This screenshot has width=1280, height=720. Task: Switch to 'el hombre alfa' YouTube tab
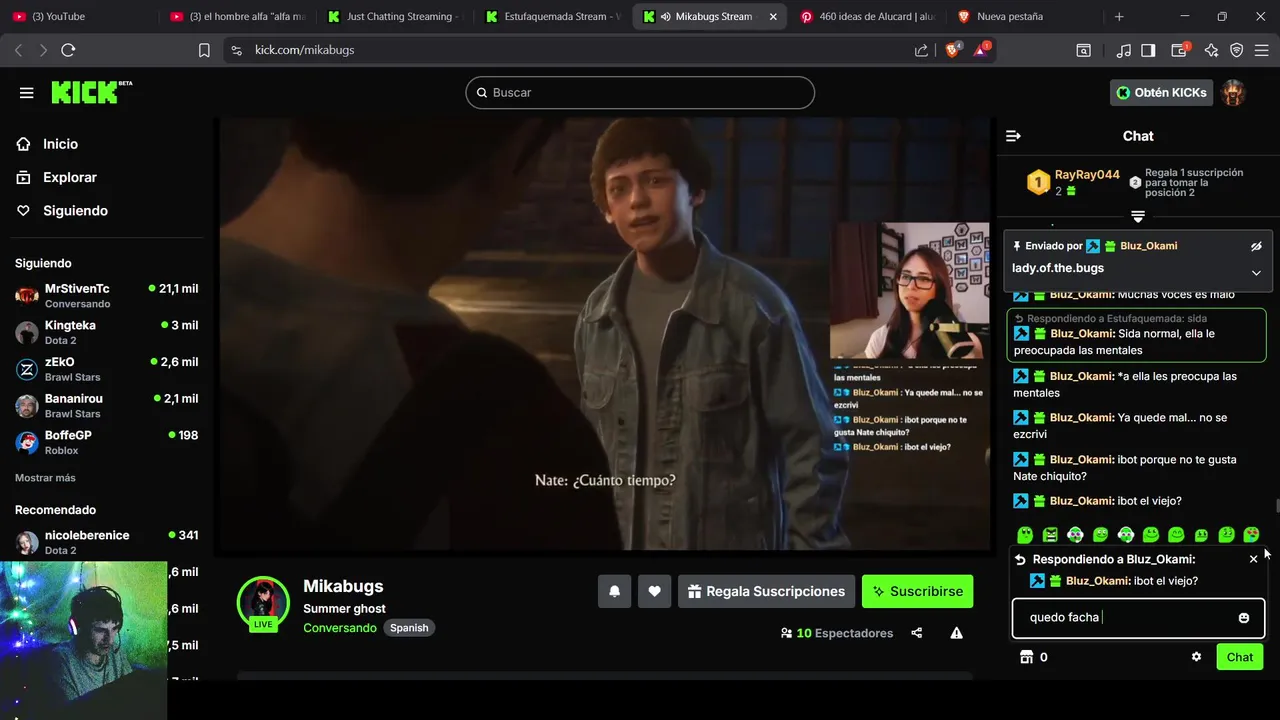tap(239, 16)
